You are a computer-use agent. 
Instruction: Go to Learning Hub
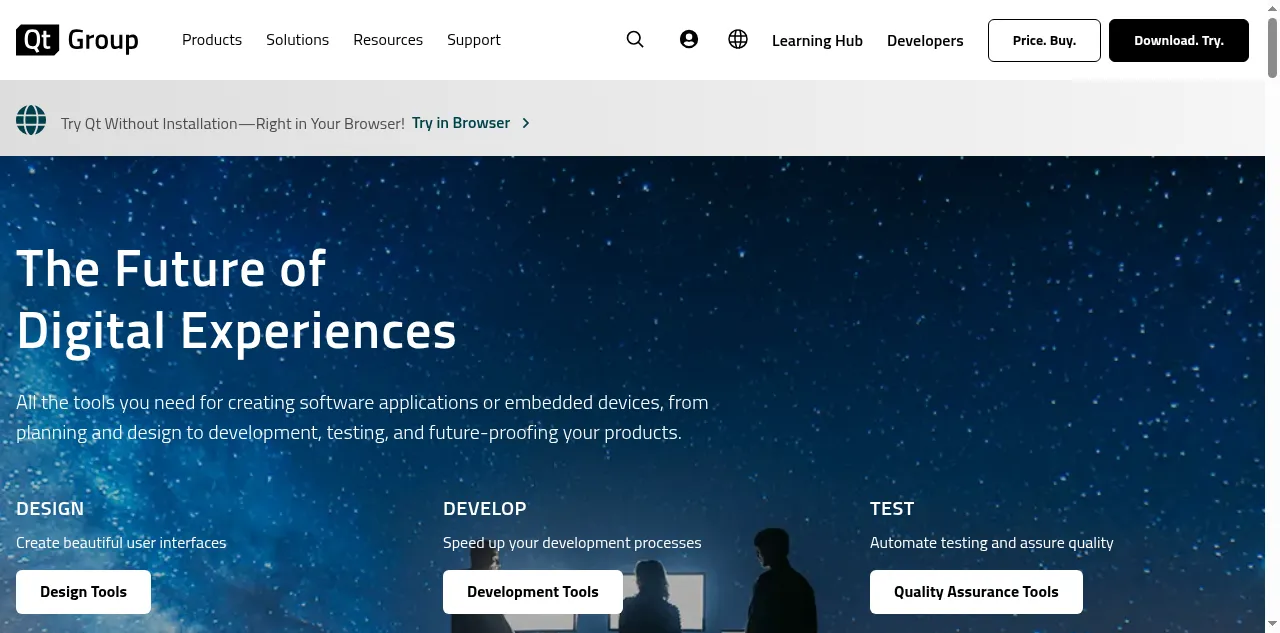[817, 41]
